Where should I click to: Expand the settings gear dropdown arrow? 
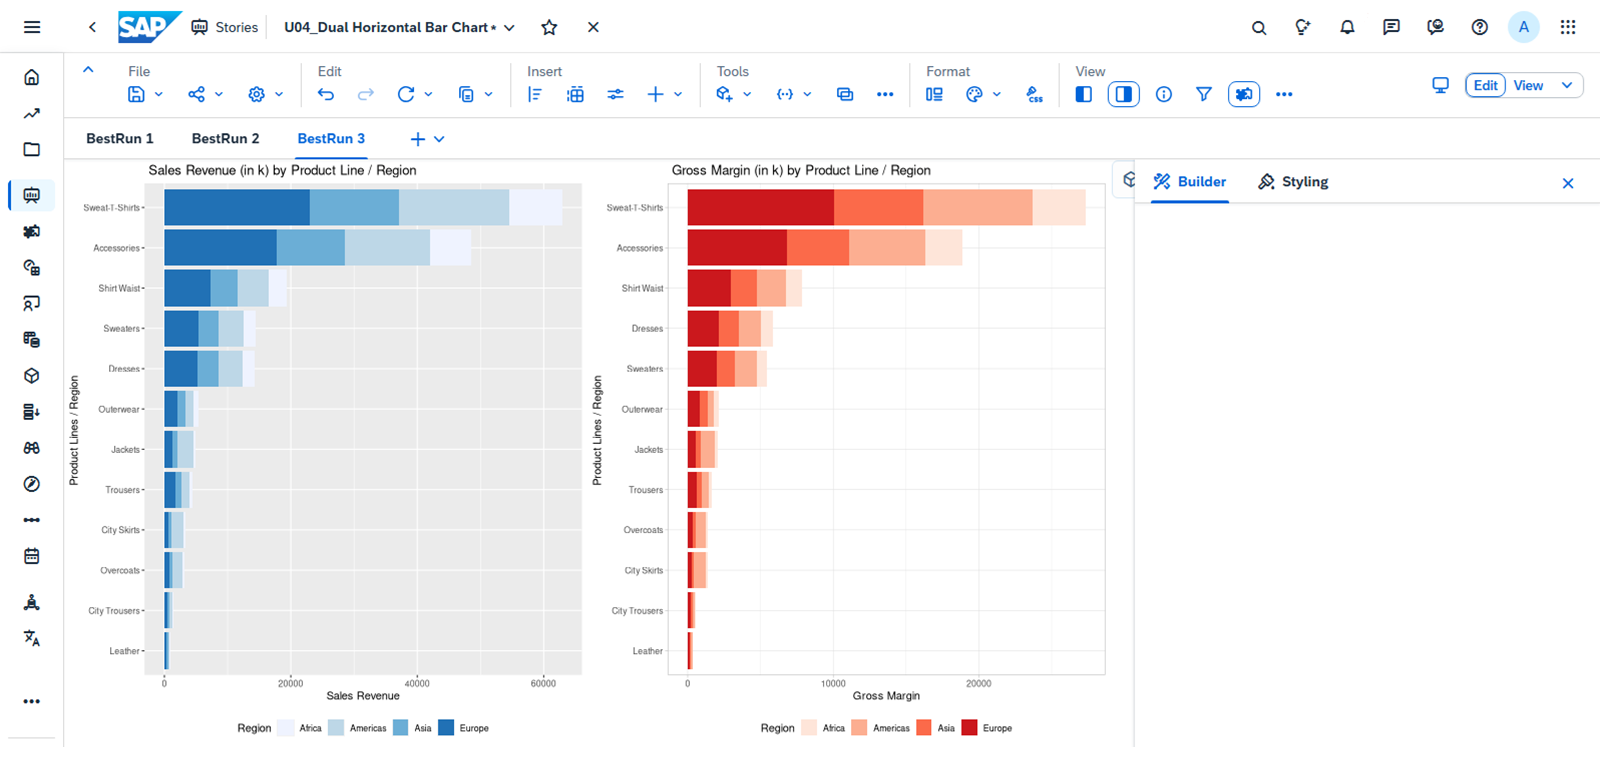279,94
